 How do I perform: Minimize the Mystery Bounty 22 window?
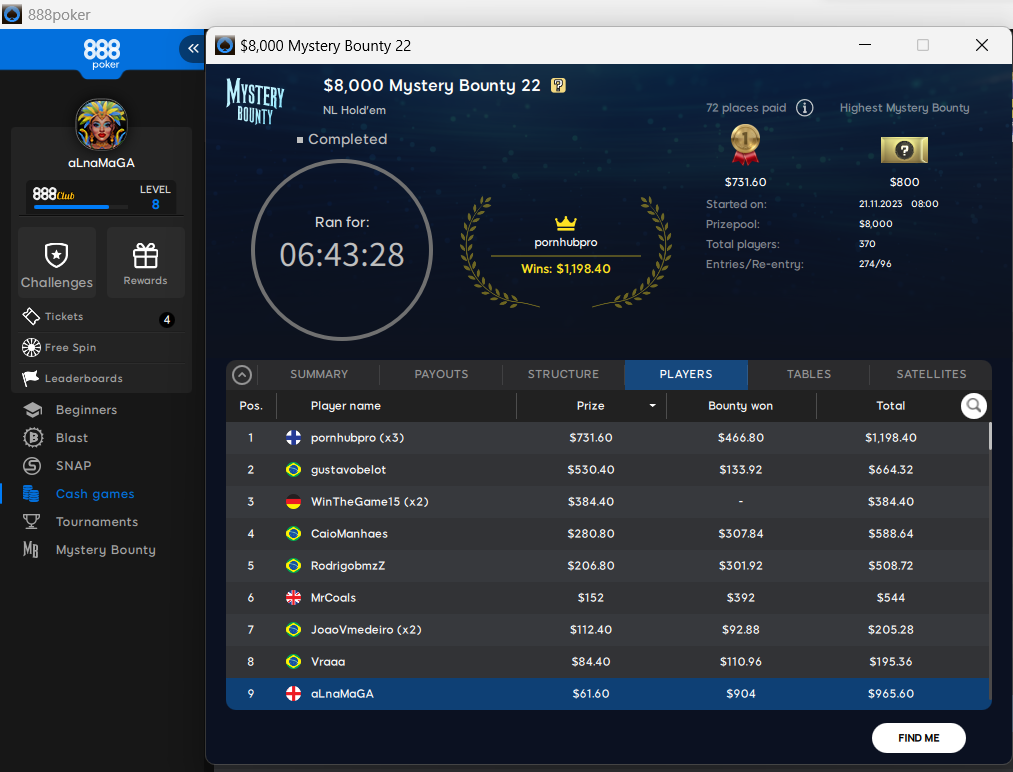coord(865,45)
